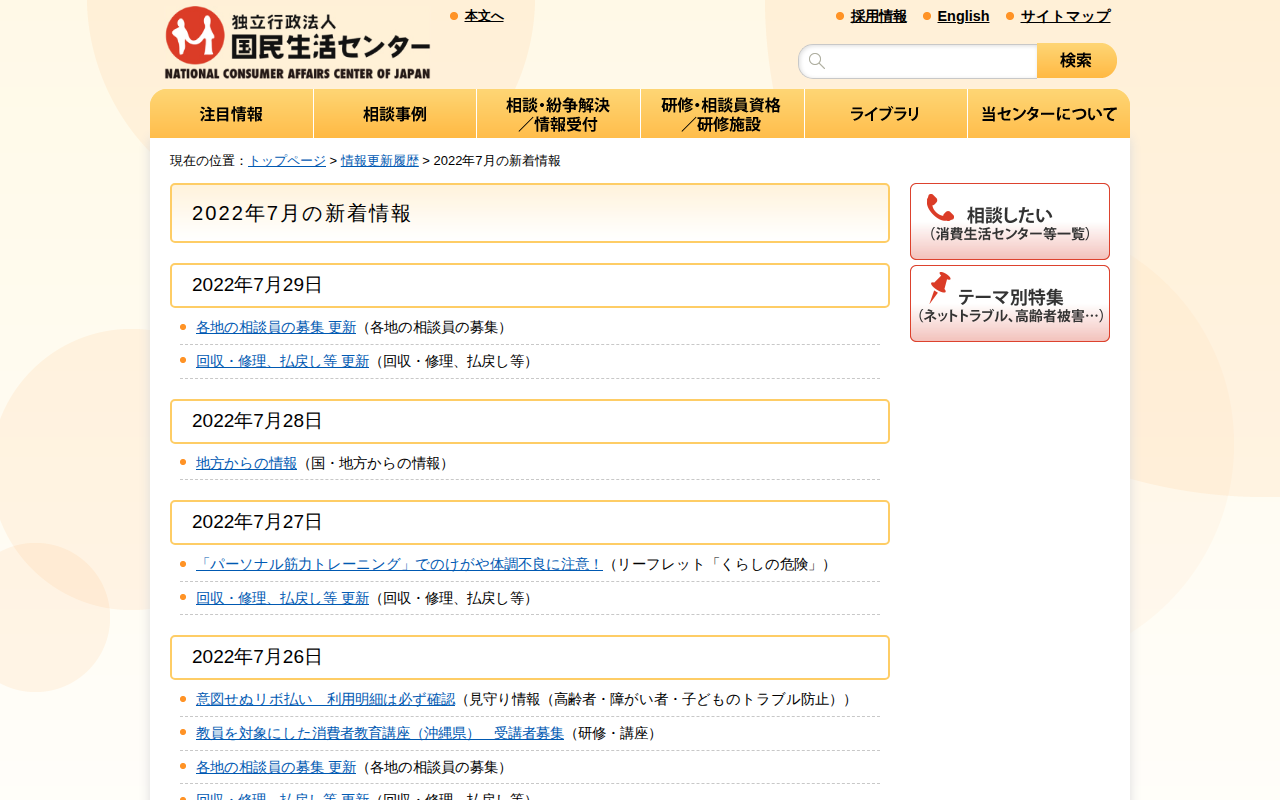Open the 情報更新履歴 breadcrumb link
This screenshot has width=1280, height=800.
pyautogui.click(x=379, y=159)
